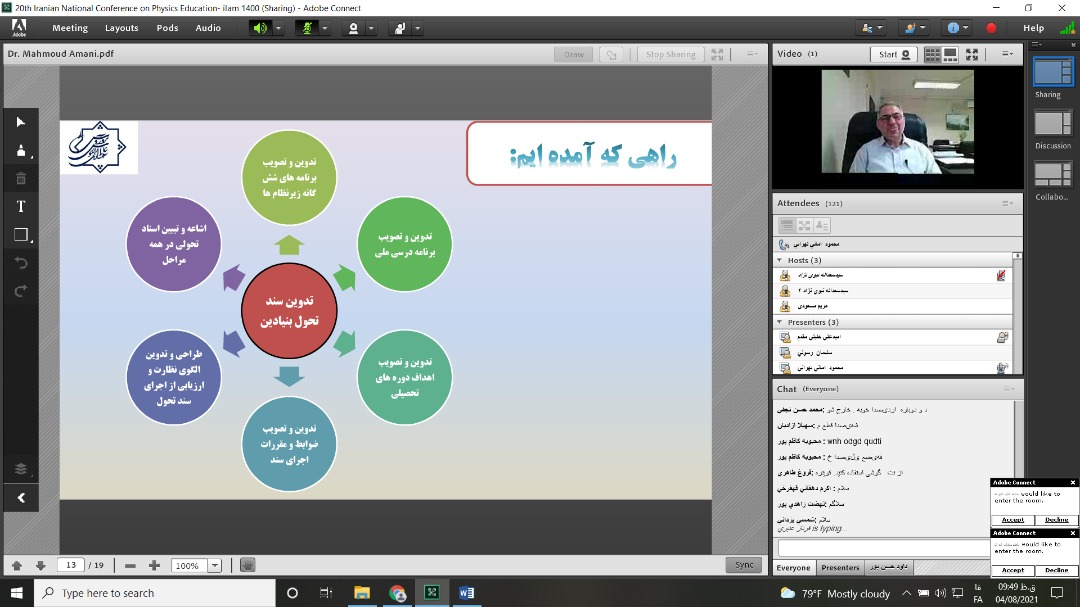Select the text tool in whiteboard toolbar
The width and height of the screenshot is (1080, 607).
21,207
